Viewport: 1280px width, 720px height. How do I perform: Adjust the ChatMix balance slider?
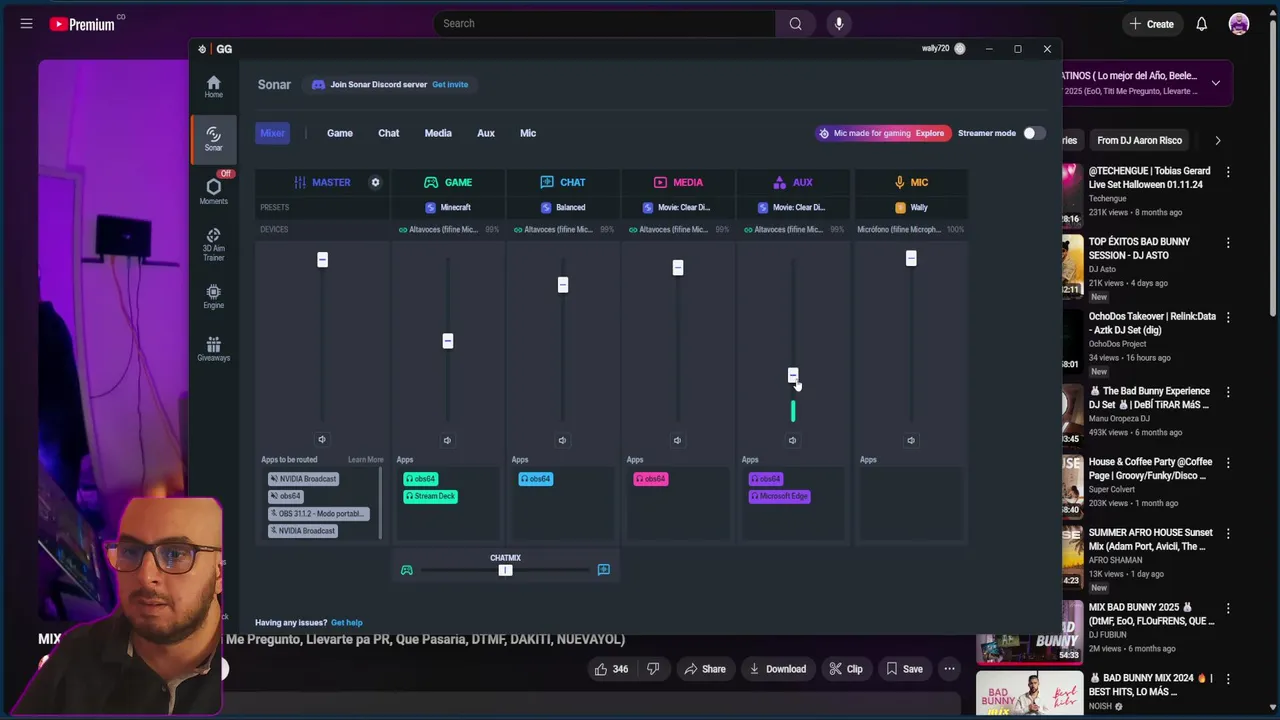pyautogui.click(x=505, y=570)
